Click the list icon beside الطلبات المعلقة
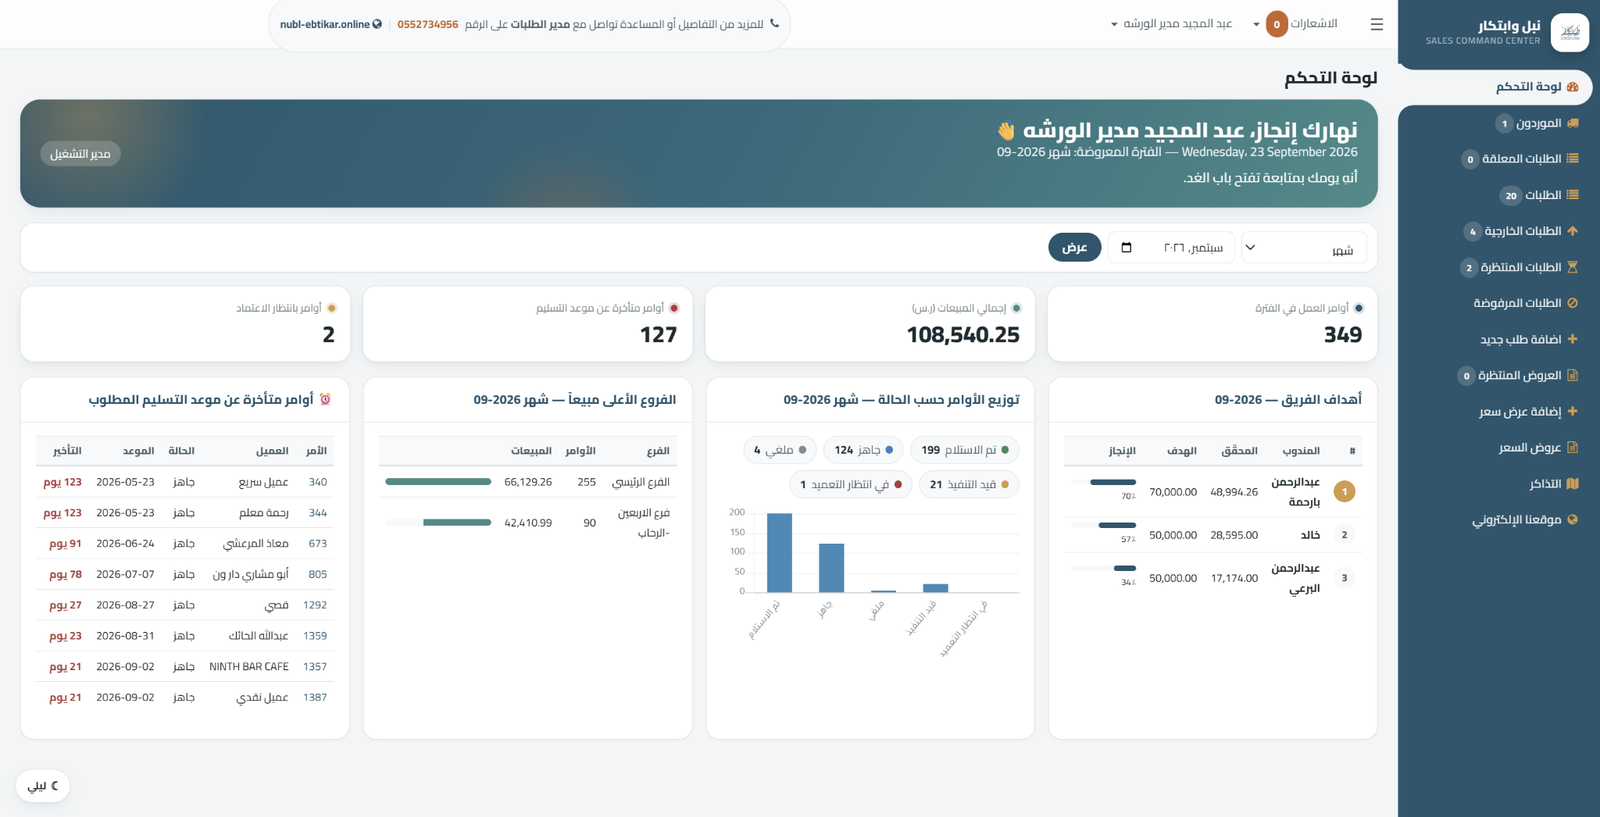The image size is (1600, 817). coord(1573,159)
